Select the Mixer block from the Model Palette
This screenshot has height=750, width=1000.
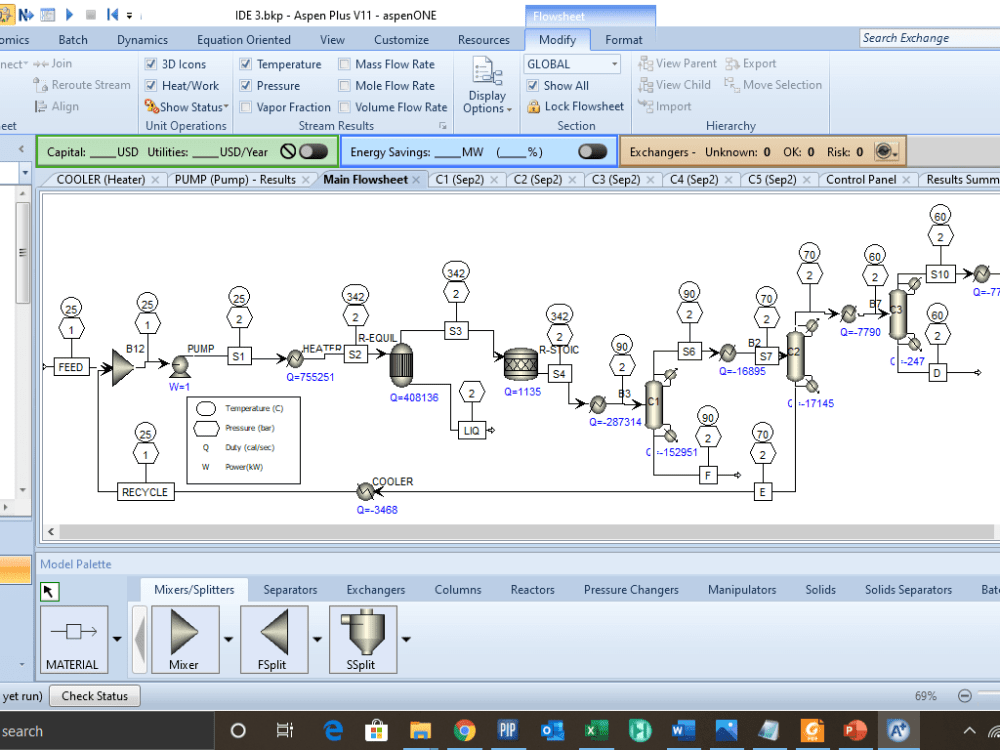(185, 640)
